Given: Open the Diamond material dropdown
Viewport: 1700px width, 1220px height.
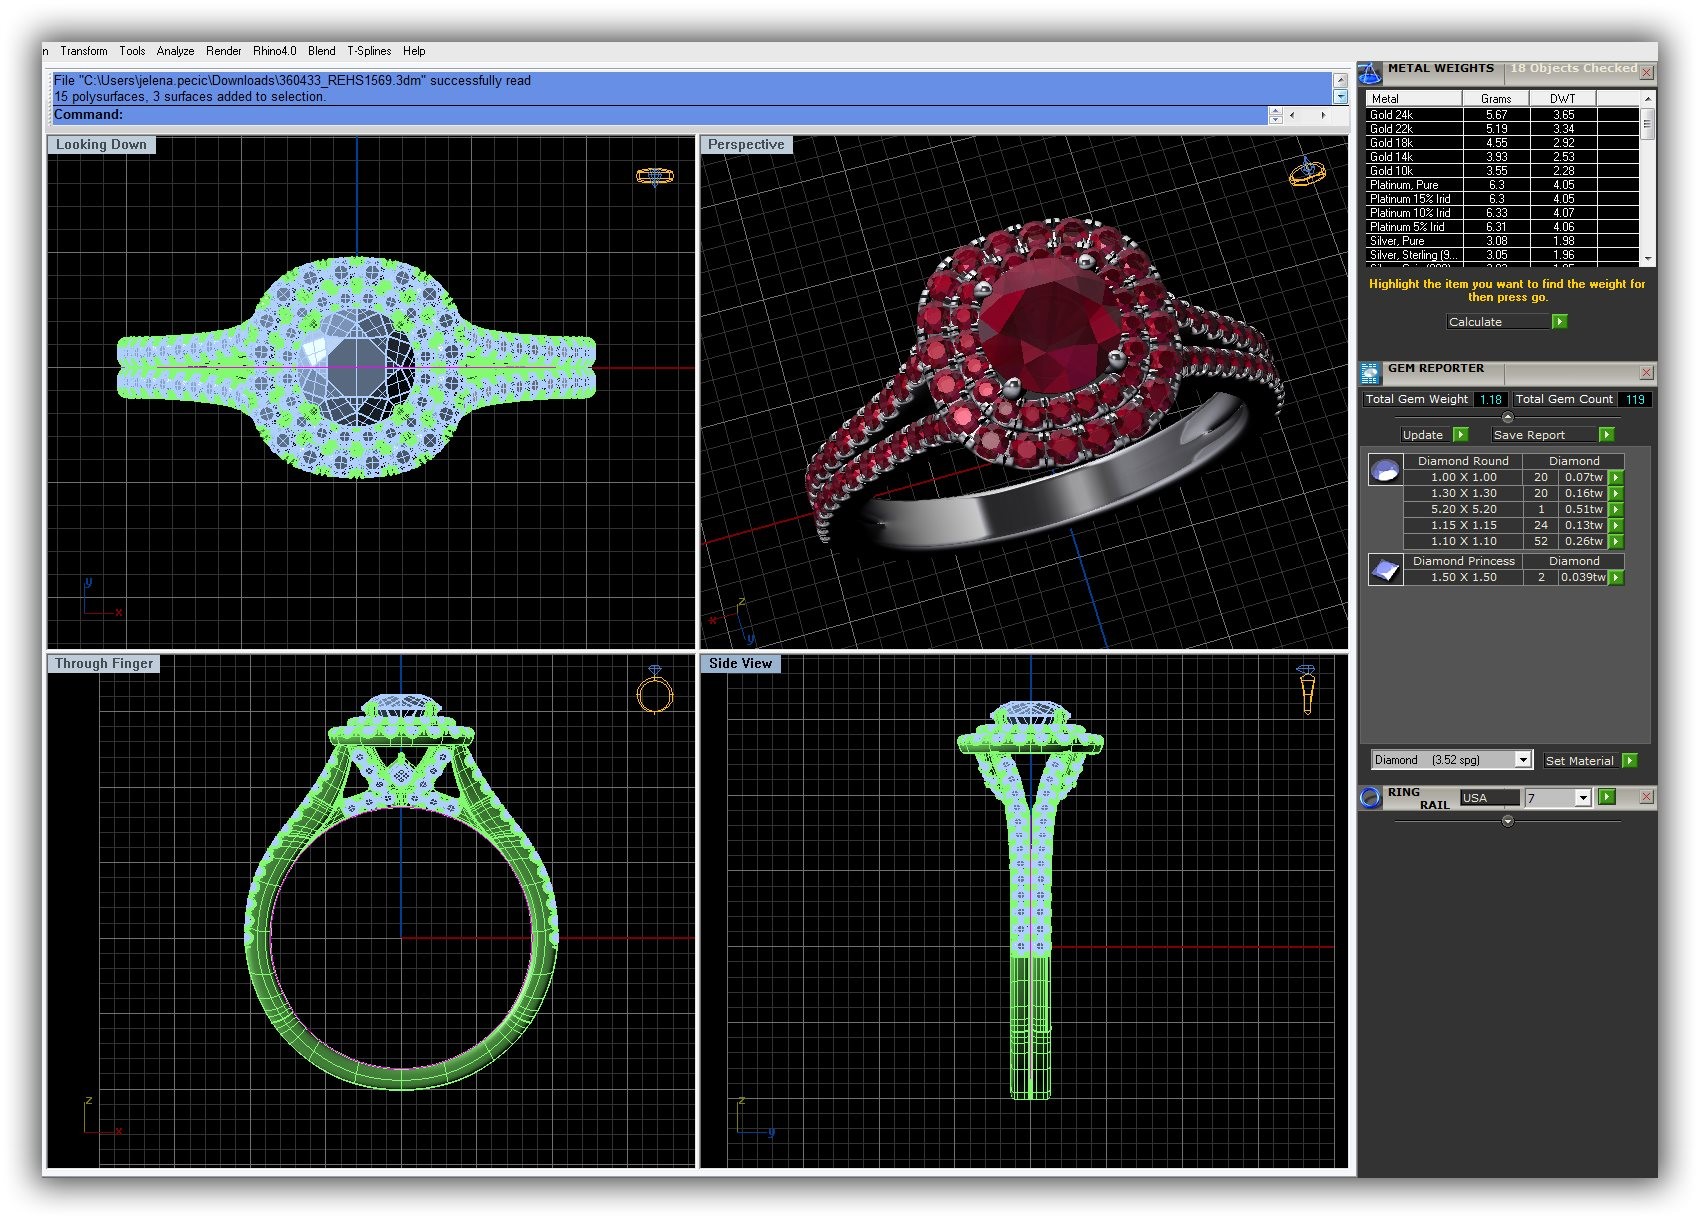Looking at the screenshot, I should [1523, 760].
